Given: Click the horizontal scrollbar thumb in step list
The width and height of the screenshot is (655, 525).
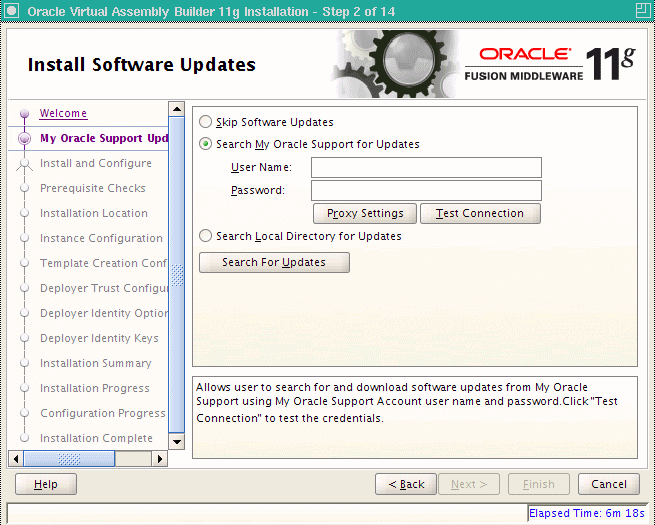Looking at the screenshot, I should pyautogui.click(x=69, y=459).
